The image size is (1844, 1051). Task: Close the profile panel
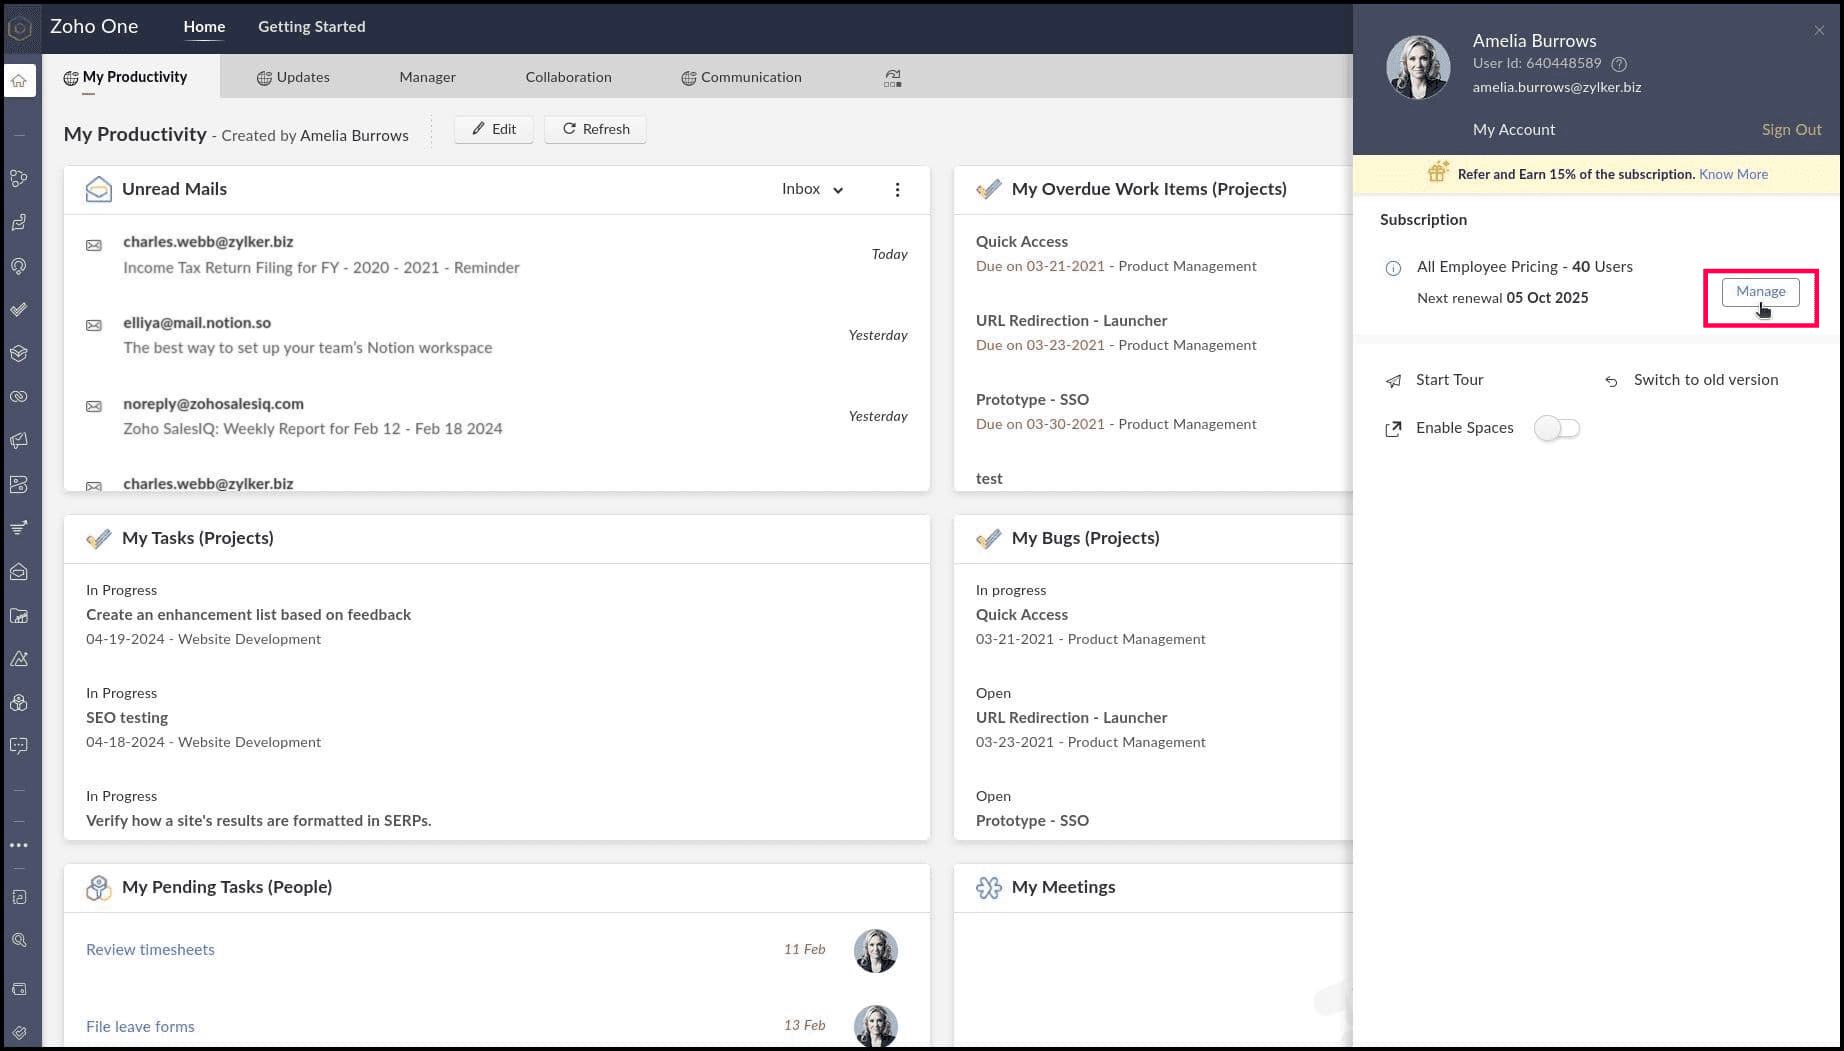[1819, 31]
